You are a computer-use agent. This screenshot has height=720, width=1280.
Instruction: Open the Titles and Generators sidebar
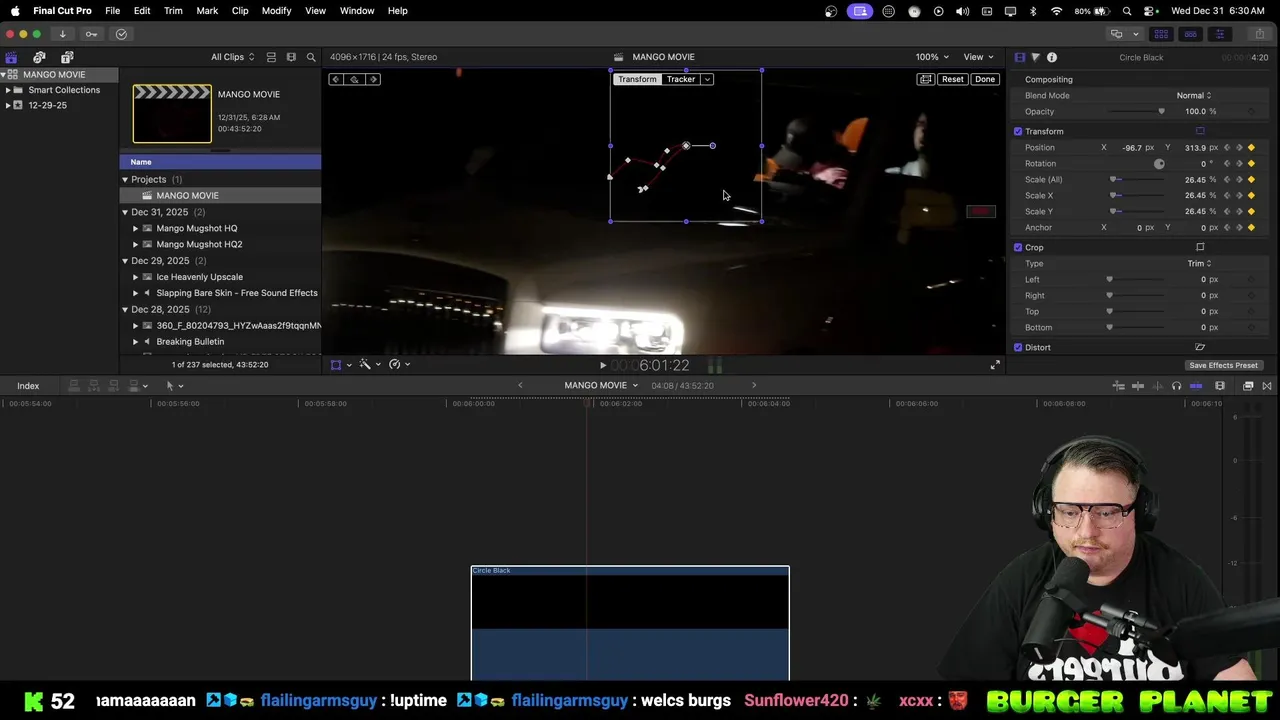point(67,57)
